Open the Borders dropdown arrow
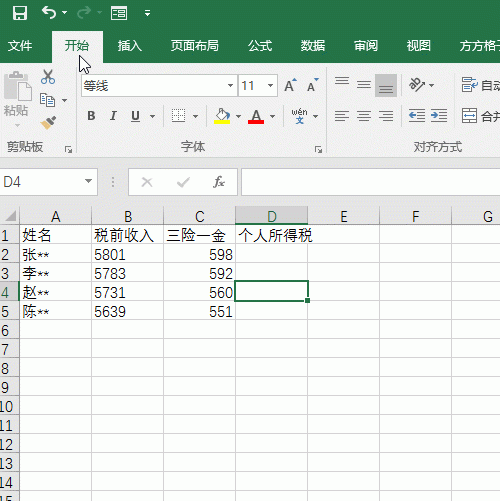Screen dimensions: 500x501 click(196, 116)
